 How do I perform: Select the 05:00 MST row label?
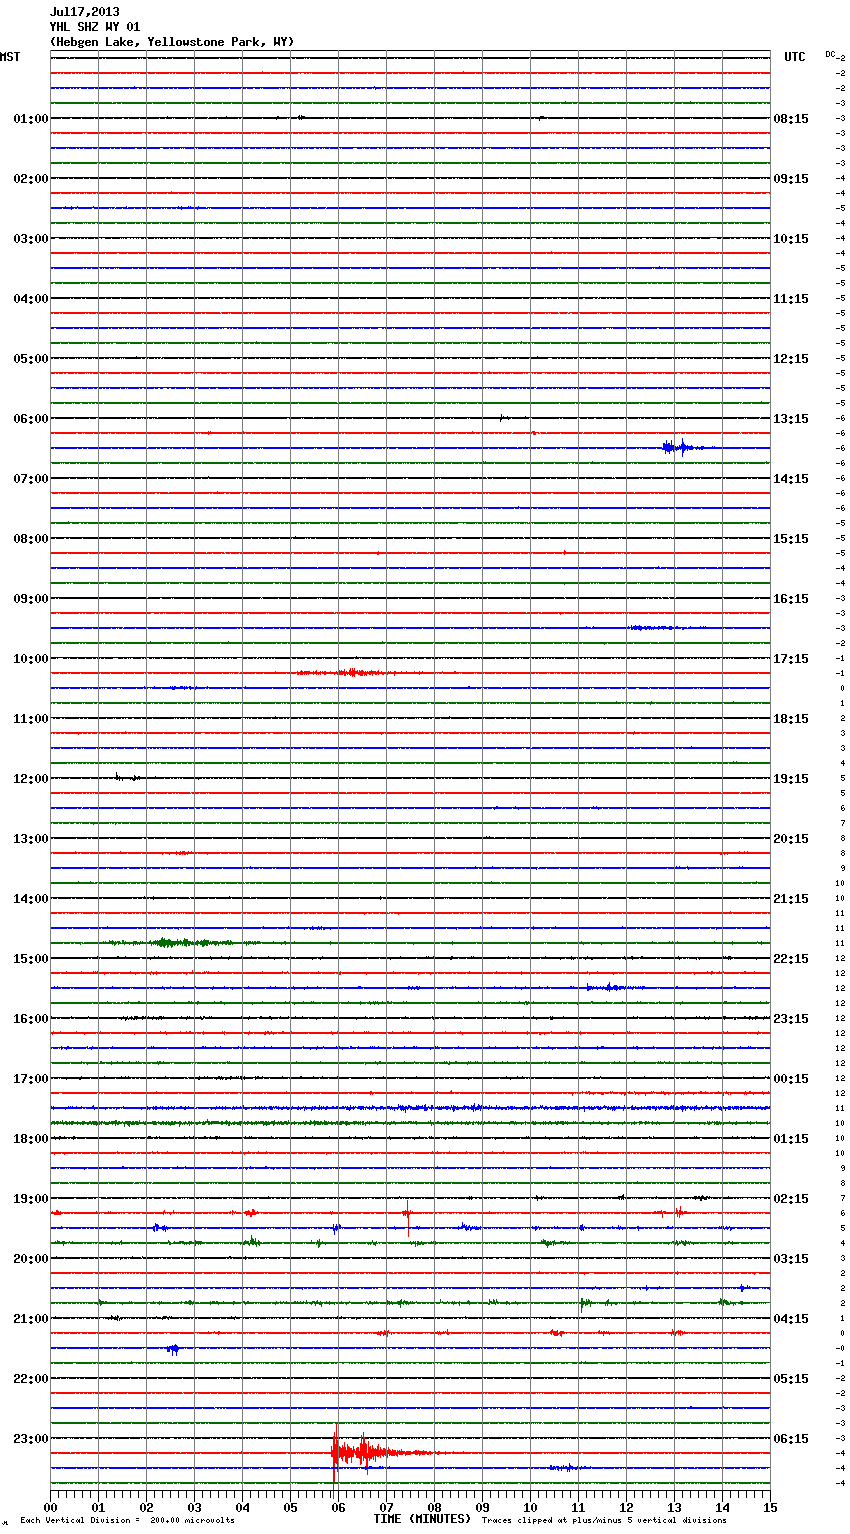pos(31,359)
